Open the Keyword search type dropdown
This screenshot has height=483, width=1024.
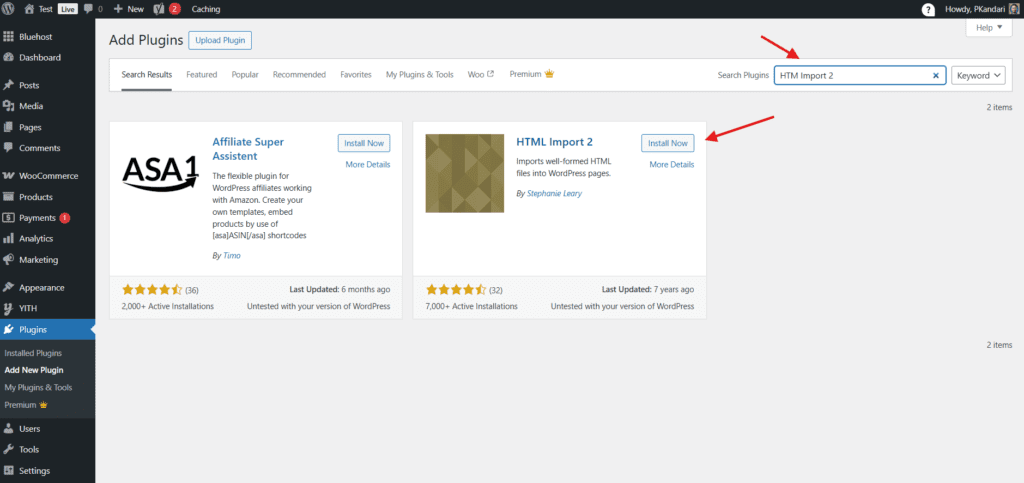978,76
